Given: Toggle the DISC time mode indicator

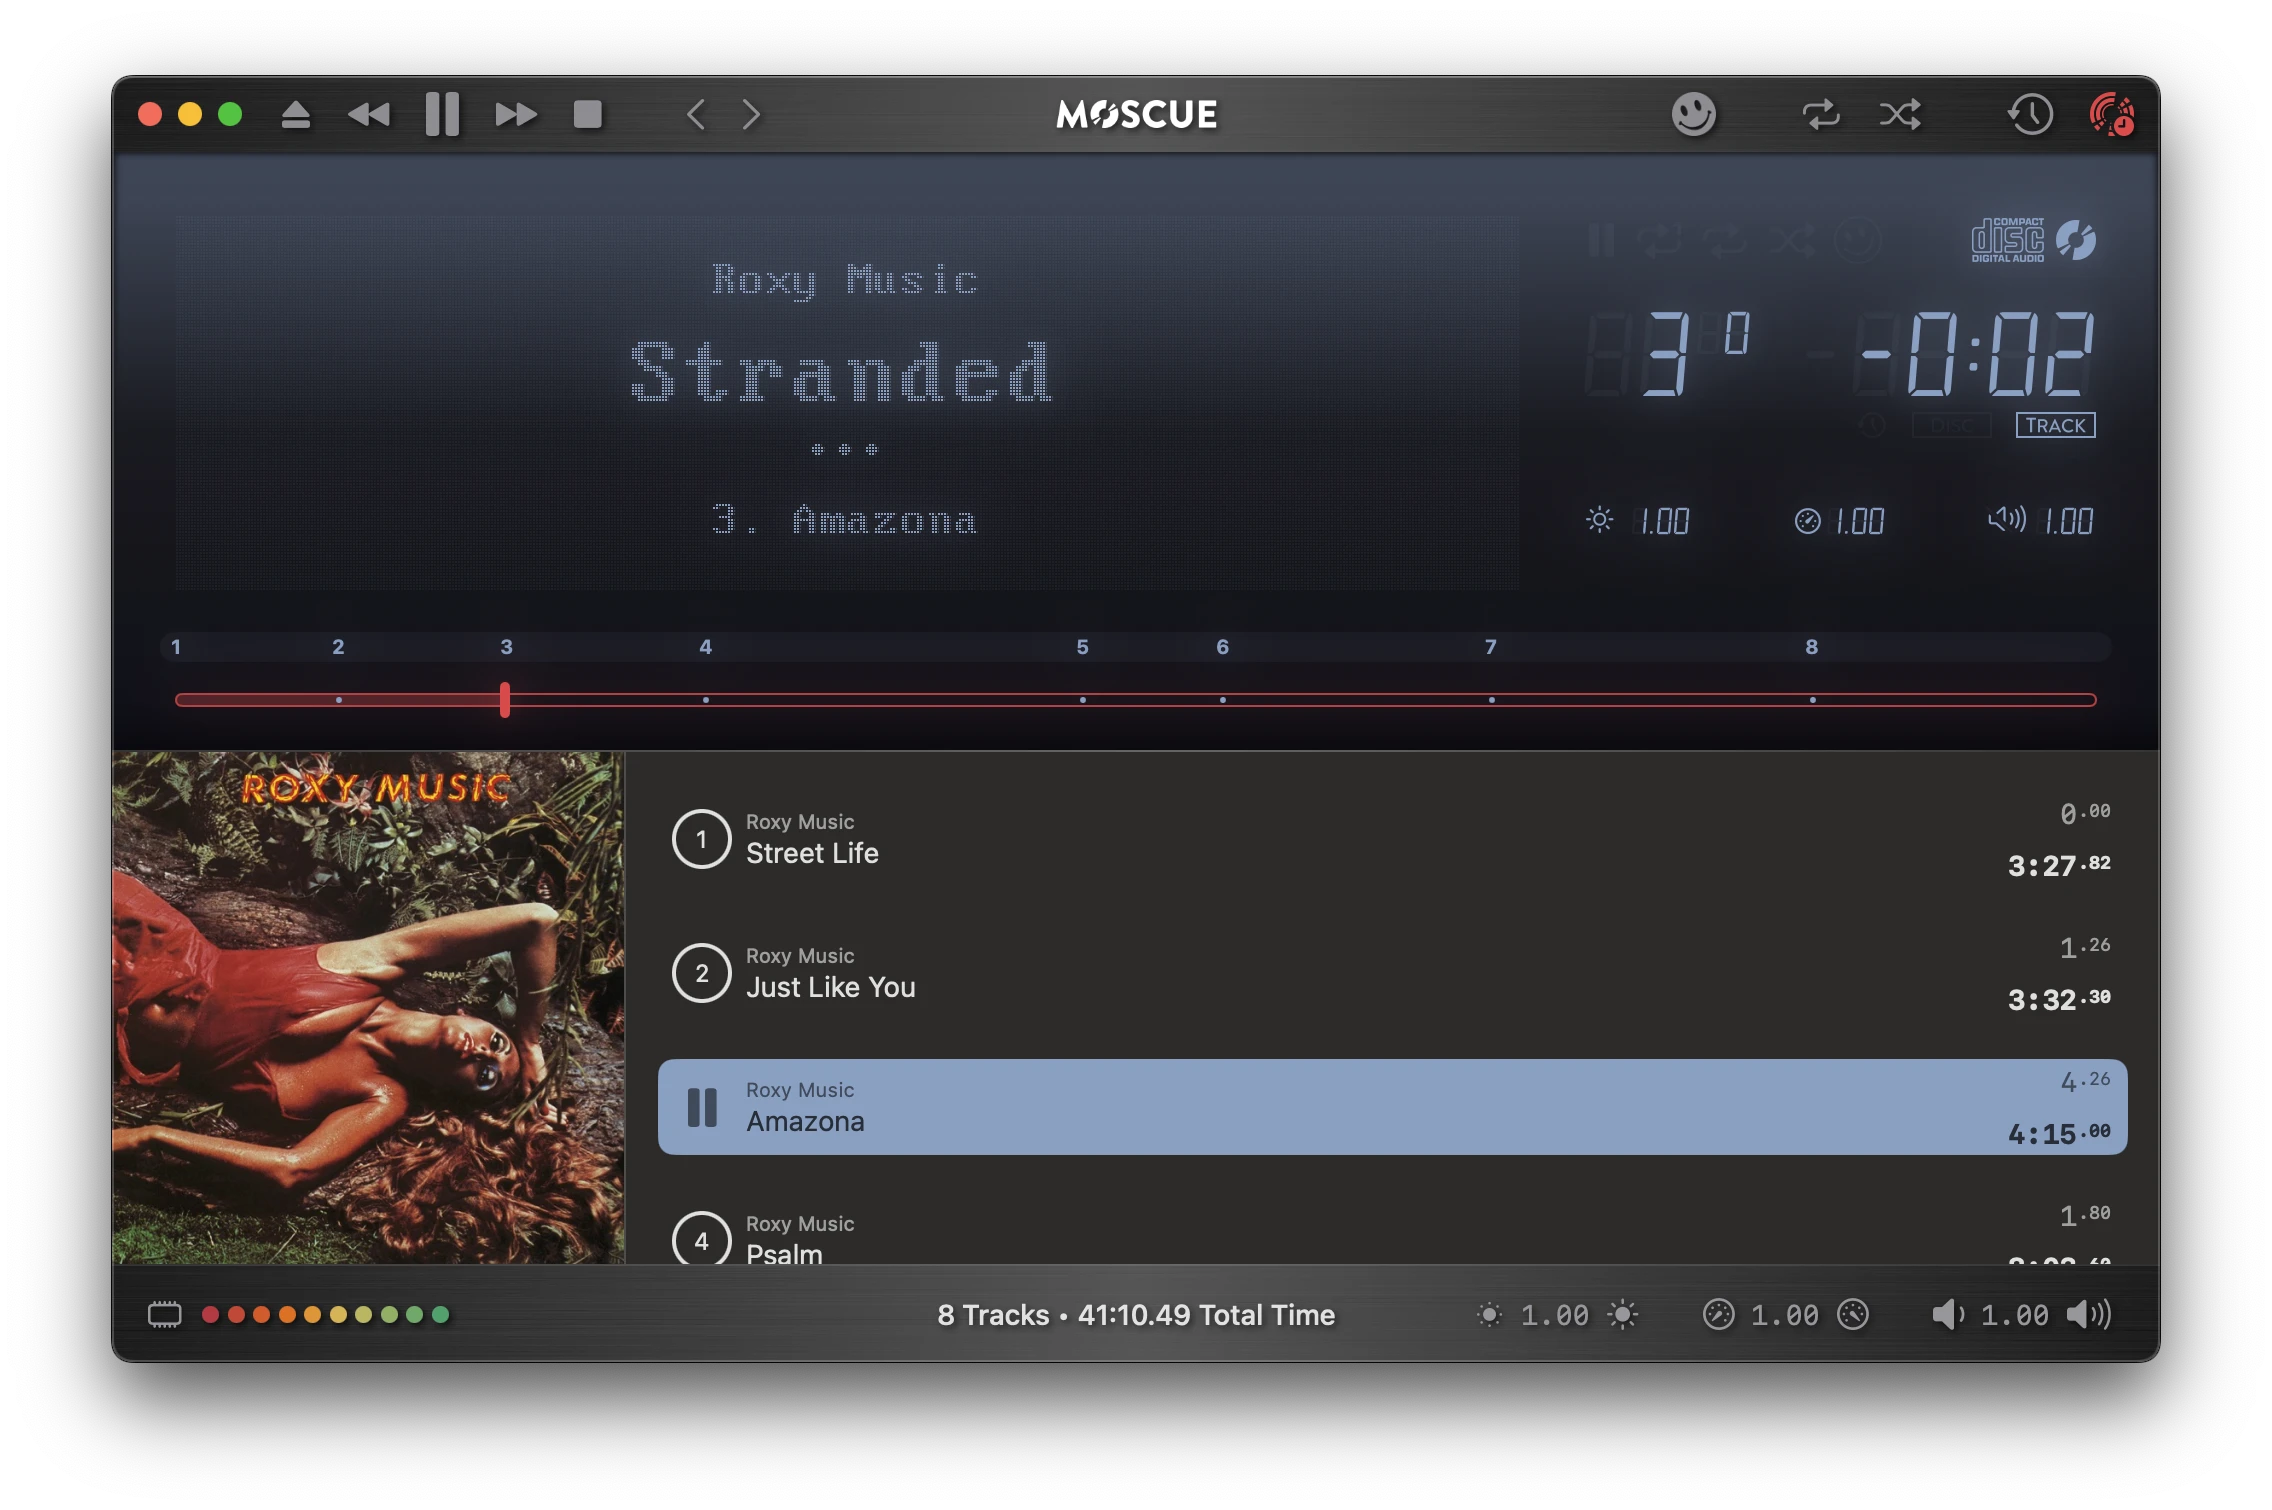Looking at the screenshot, I should click(x=1951, y=425).
